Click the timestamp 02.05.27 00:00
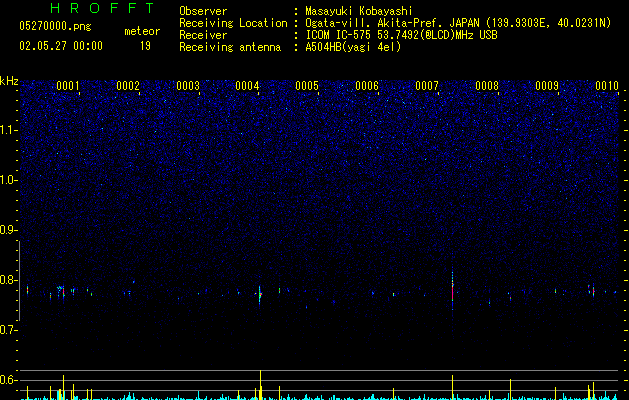 [61, 46]
